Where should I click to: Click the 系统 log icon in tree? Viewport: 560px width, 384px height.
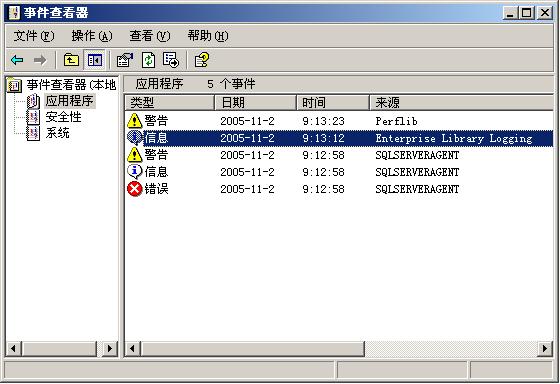click(33, 133)
